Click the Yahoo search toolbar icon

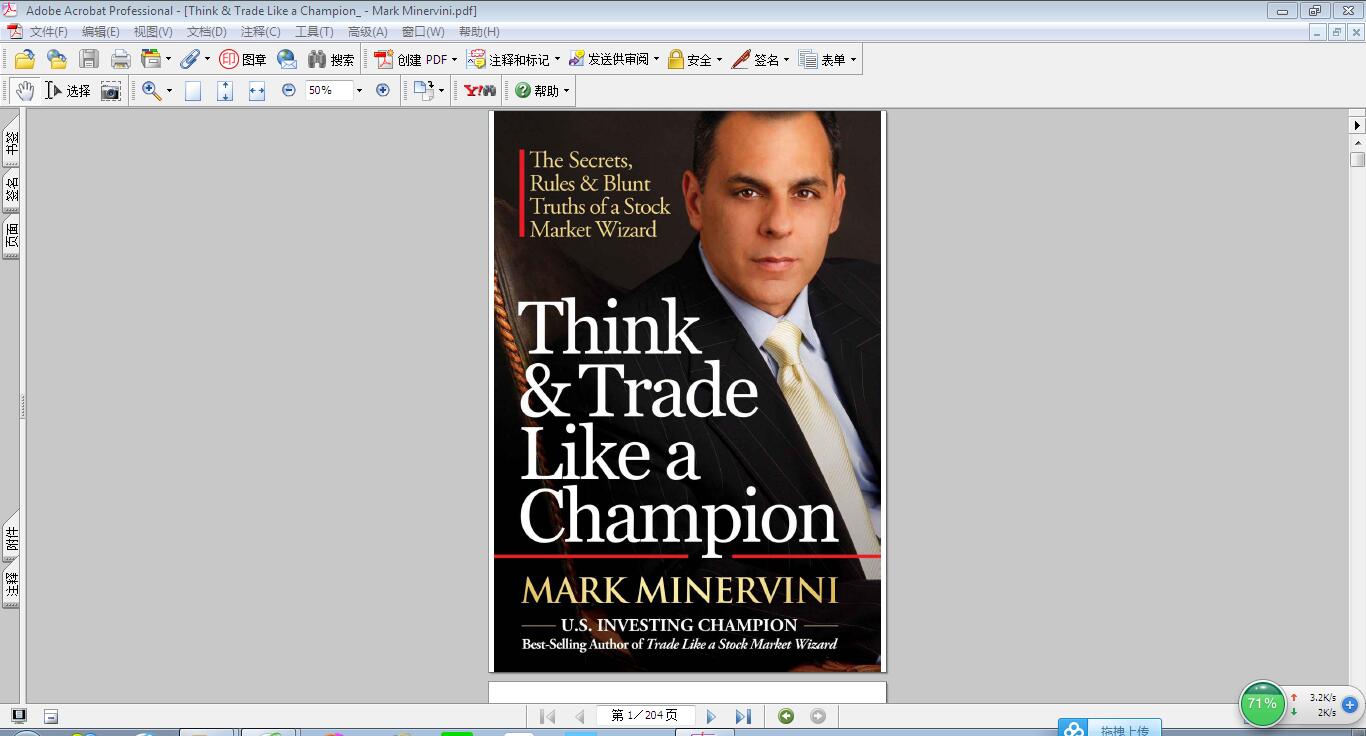[x=480, y=91]
